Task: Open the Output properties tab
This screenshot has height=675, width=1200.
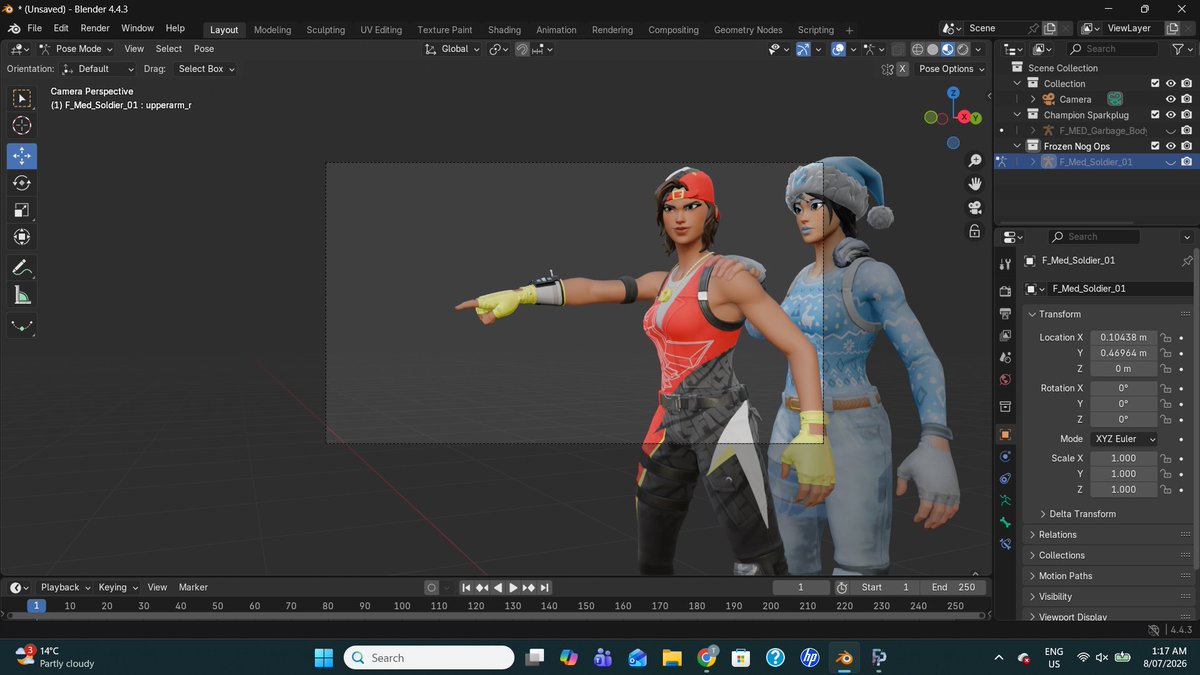Action: tap(1005, 313)
